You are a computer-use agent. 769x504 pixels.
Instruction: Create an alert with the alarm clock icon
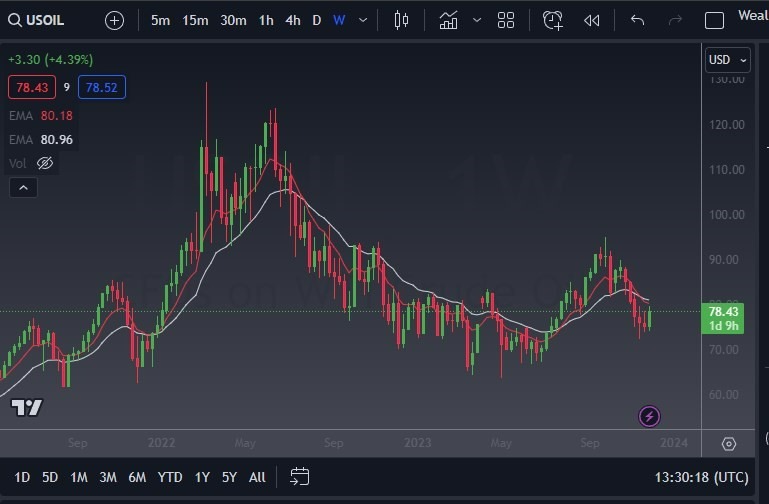[x=553, y=21]
